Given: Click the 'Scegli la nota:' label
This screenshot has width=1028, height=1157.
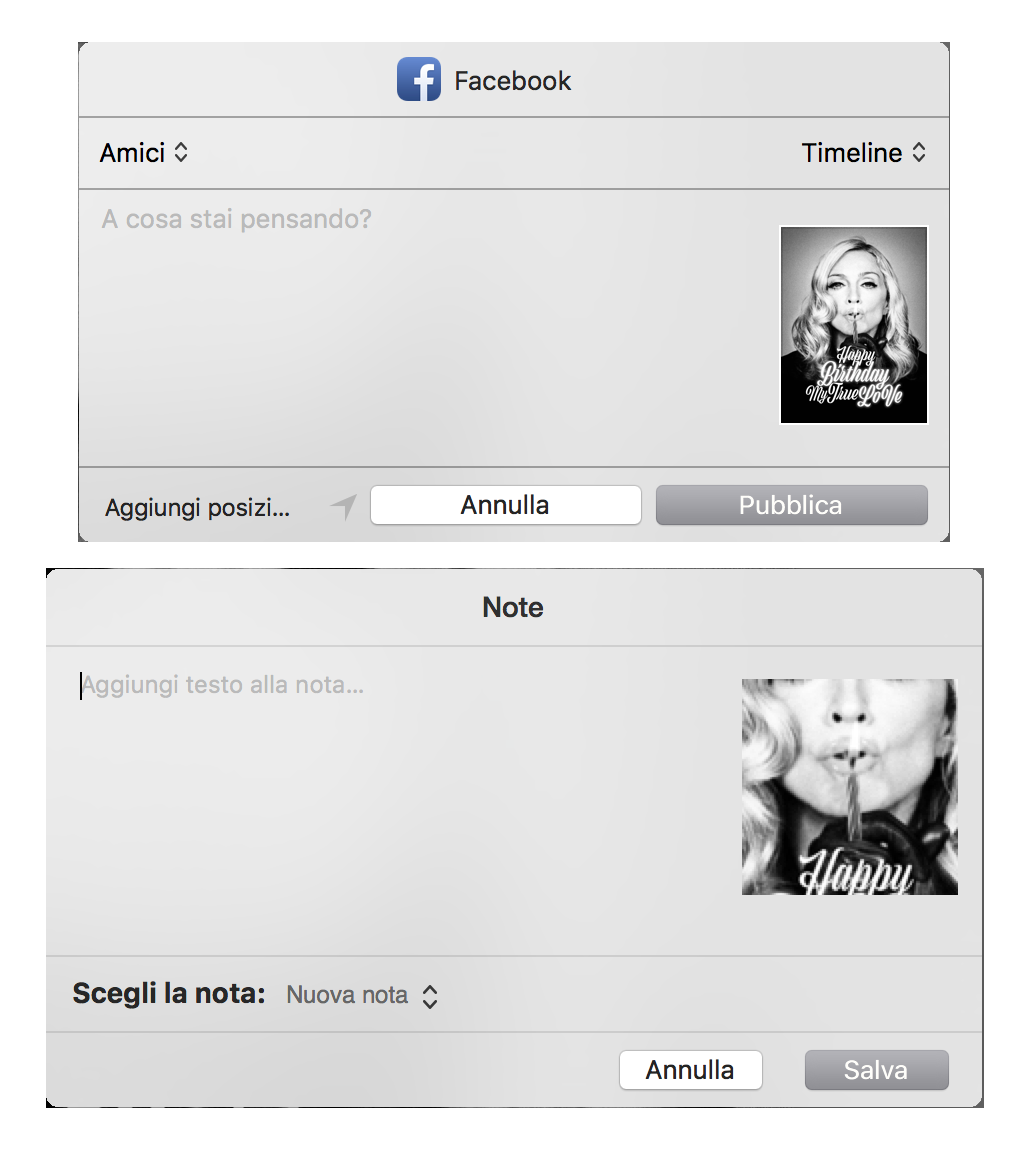Looking at the screenshot, I should click(169, 993).
